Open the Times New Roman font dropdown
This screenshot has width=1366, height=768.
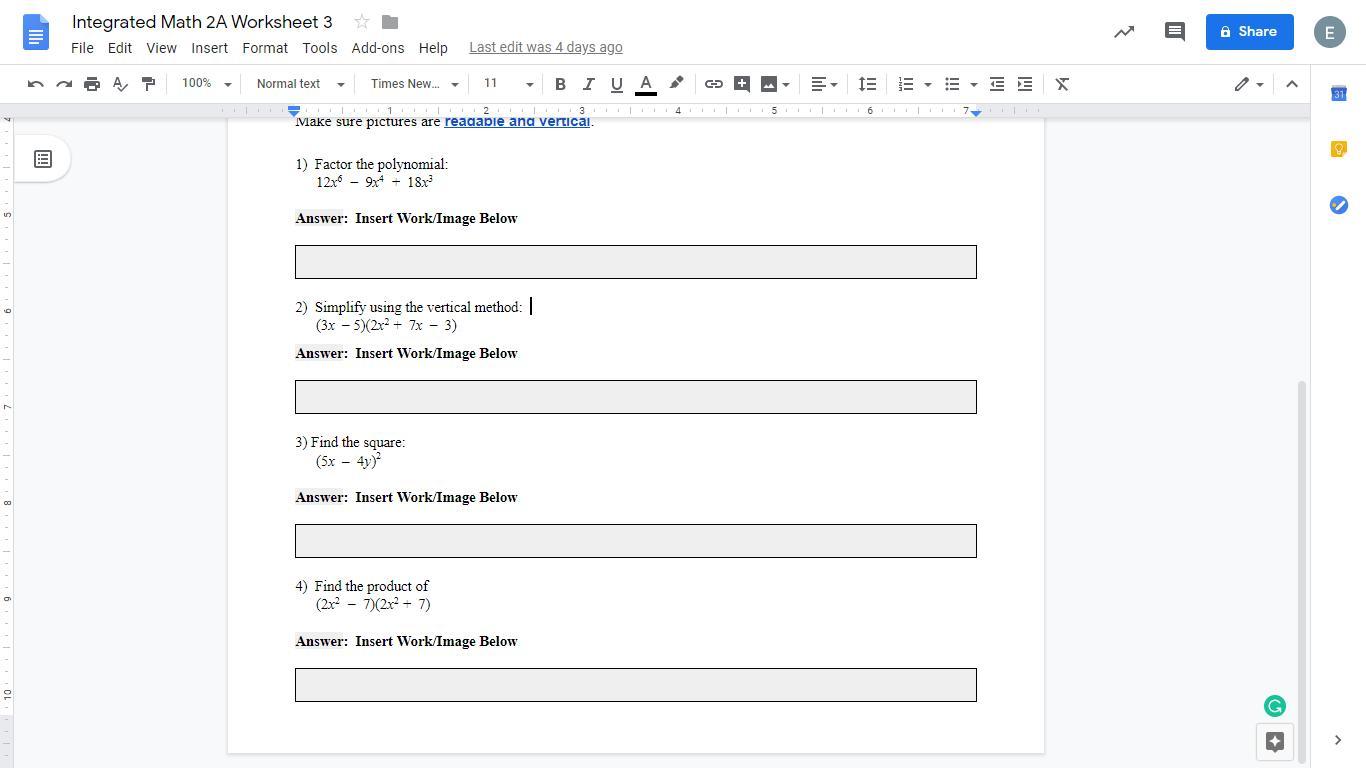coord(414,84)
